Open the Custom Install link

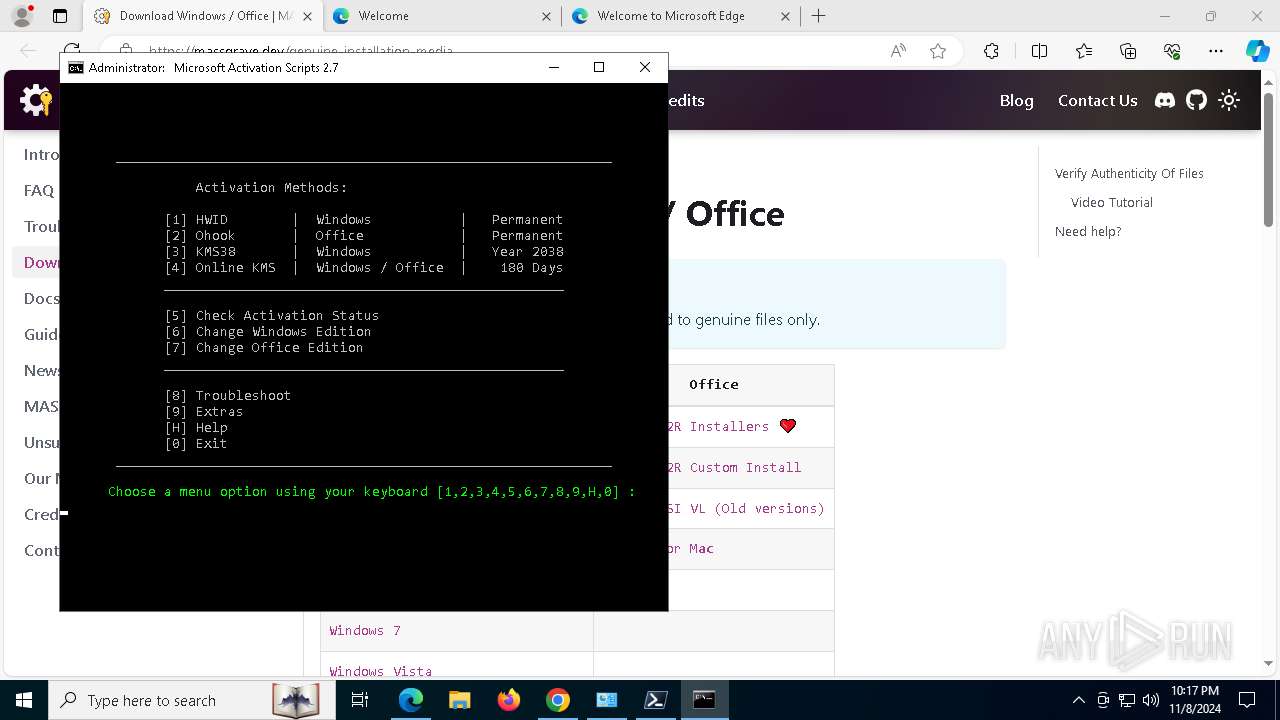(734, 467)
